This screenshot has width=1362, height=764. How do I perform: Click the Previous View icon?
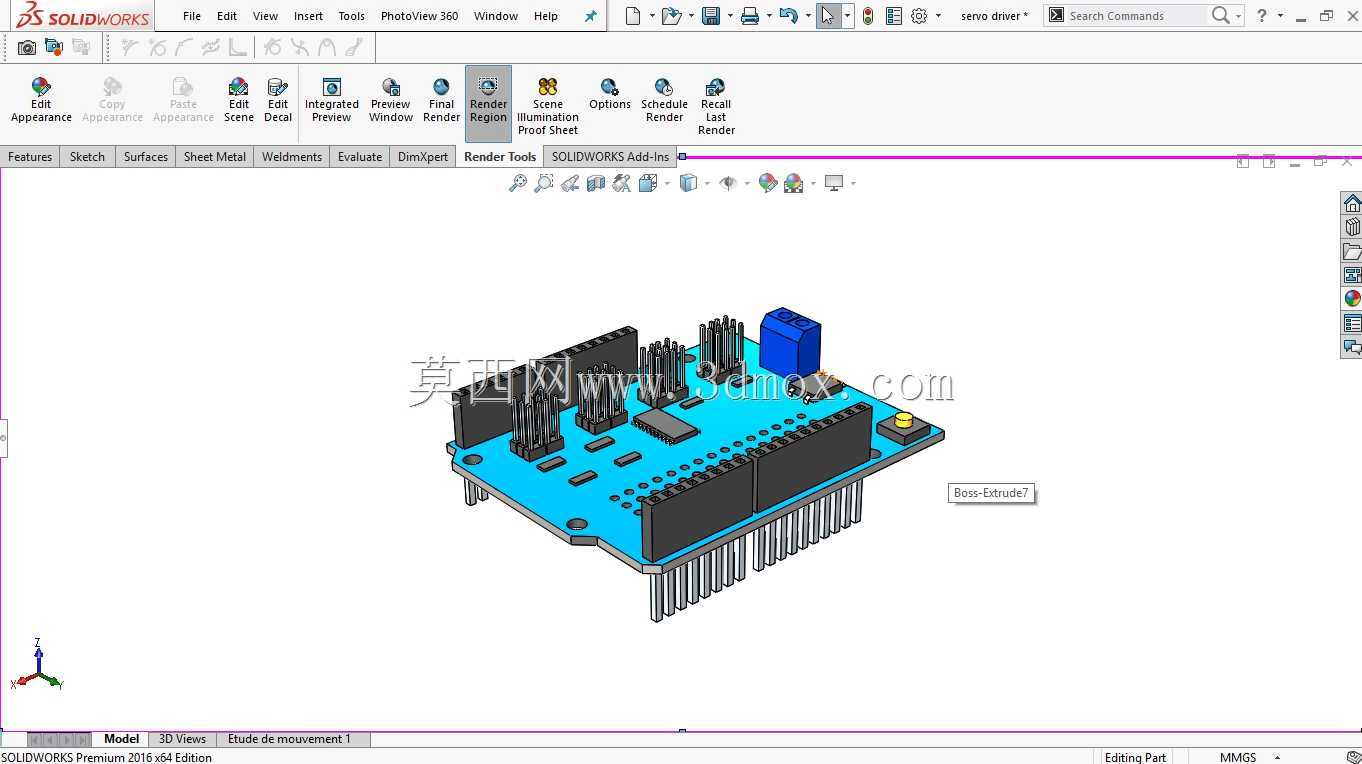coord(570,183)
